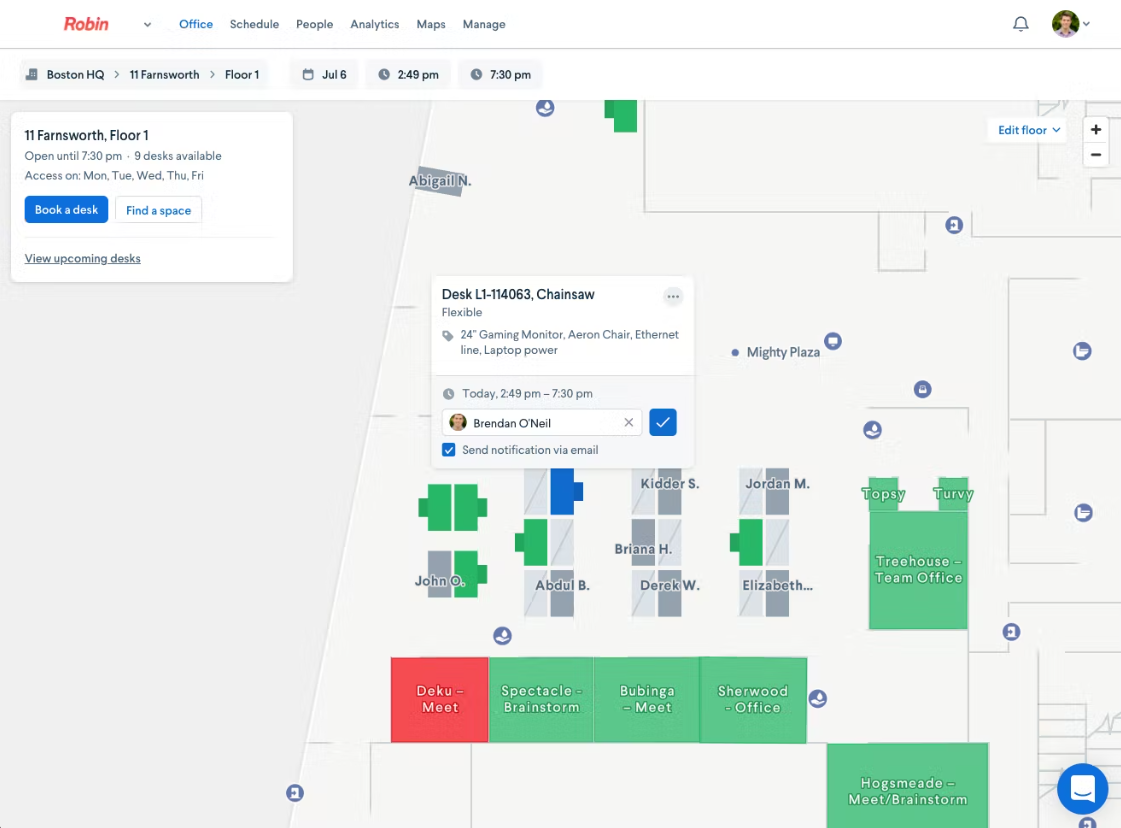
Task: Open the notifications bell
Action: point(1020,24)
